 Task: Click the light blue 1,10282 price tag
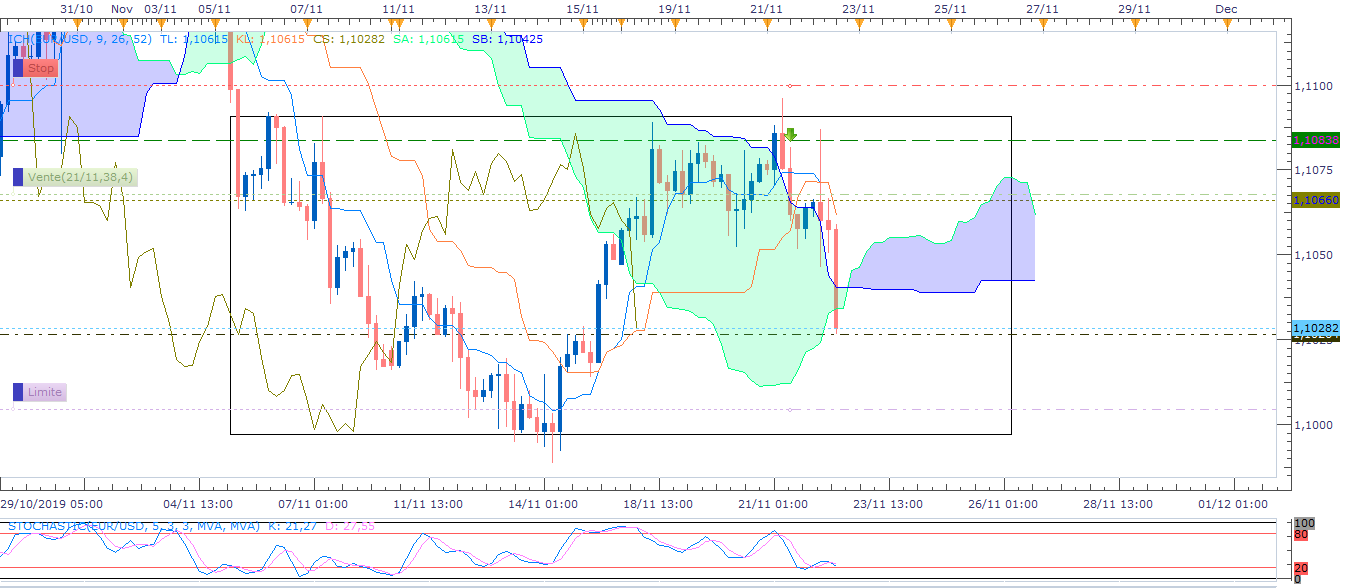(x=1316, y=328)
